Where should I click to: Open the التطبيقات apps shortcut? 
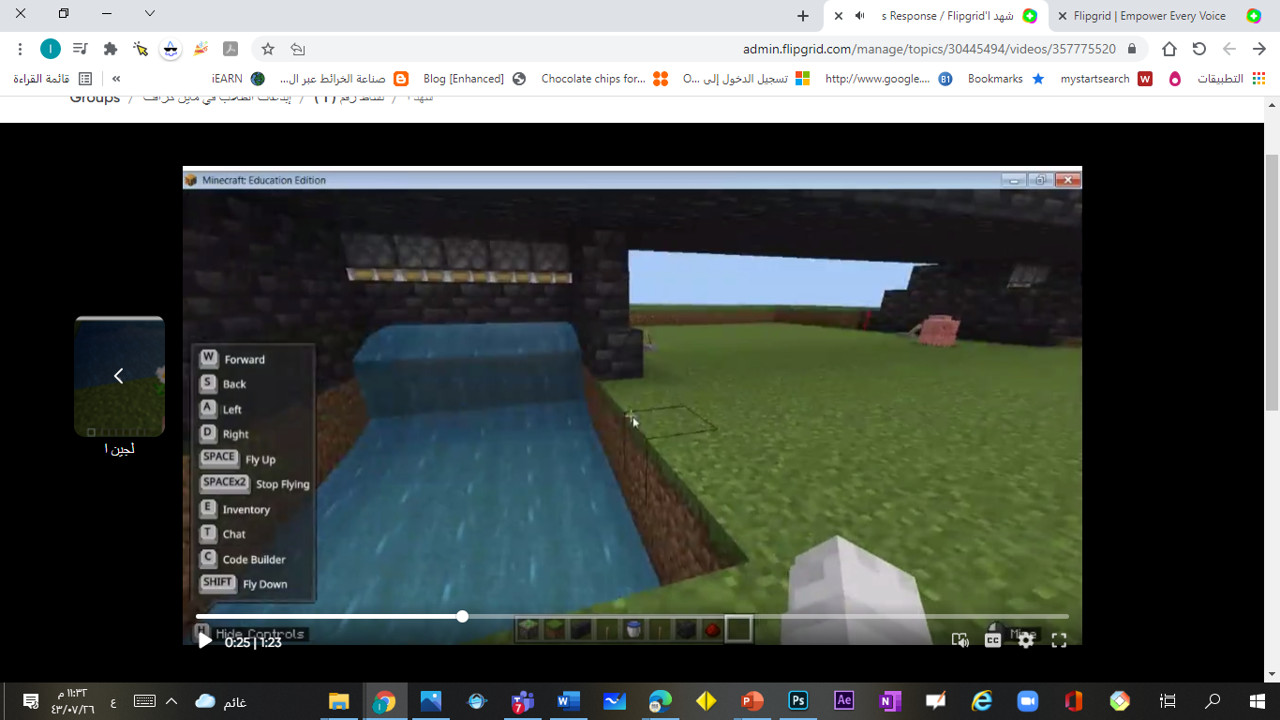click(x=1232, y=78)
